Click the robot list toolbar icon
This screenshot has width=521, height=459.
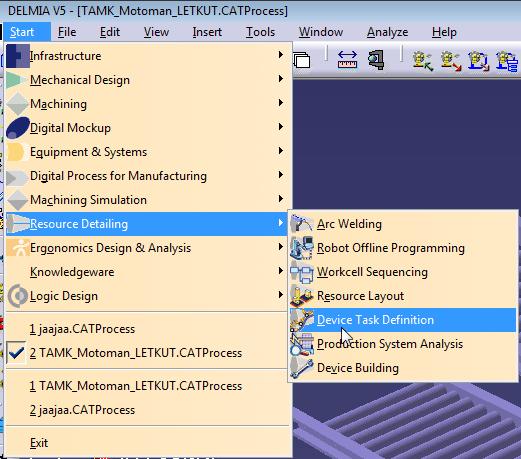(x=507, y=62)
